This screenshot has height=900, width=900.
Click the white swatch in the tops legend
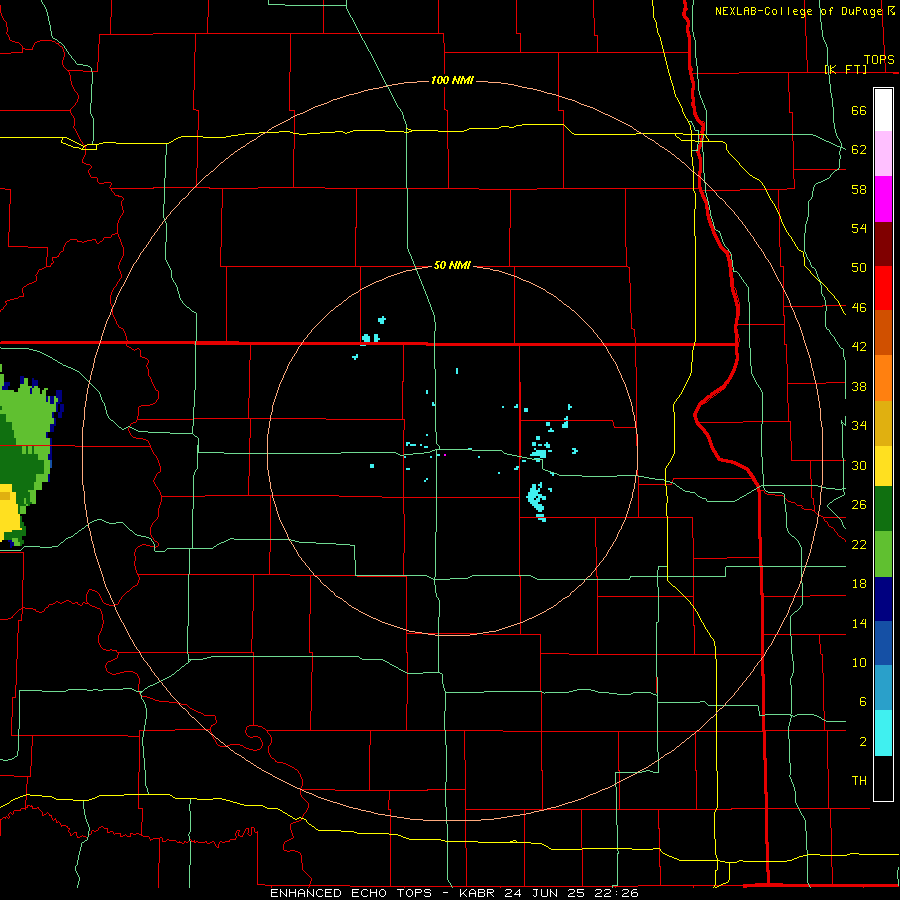pos(883,110)
